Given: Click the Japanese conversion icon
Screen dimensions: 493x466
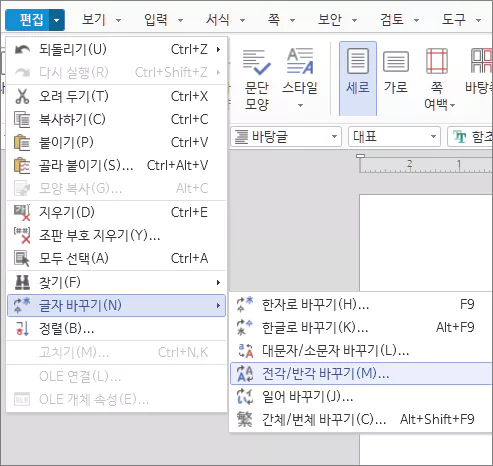Looking at the screenshot, I should [245, 396].
